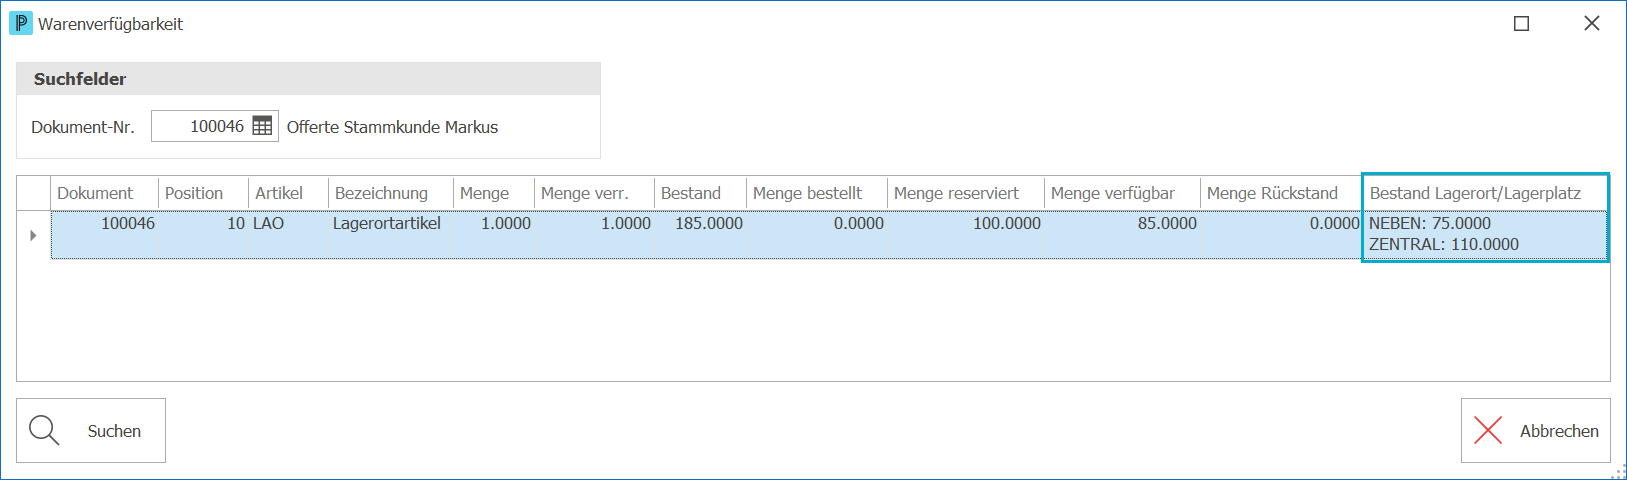Select the Artikel cell LAO
The width and height of the screenshot is (1627, 480).
(289, 235)
